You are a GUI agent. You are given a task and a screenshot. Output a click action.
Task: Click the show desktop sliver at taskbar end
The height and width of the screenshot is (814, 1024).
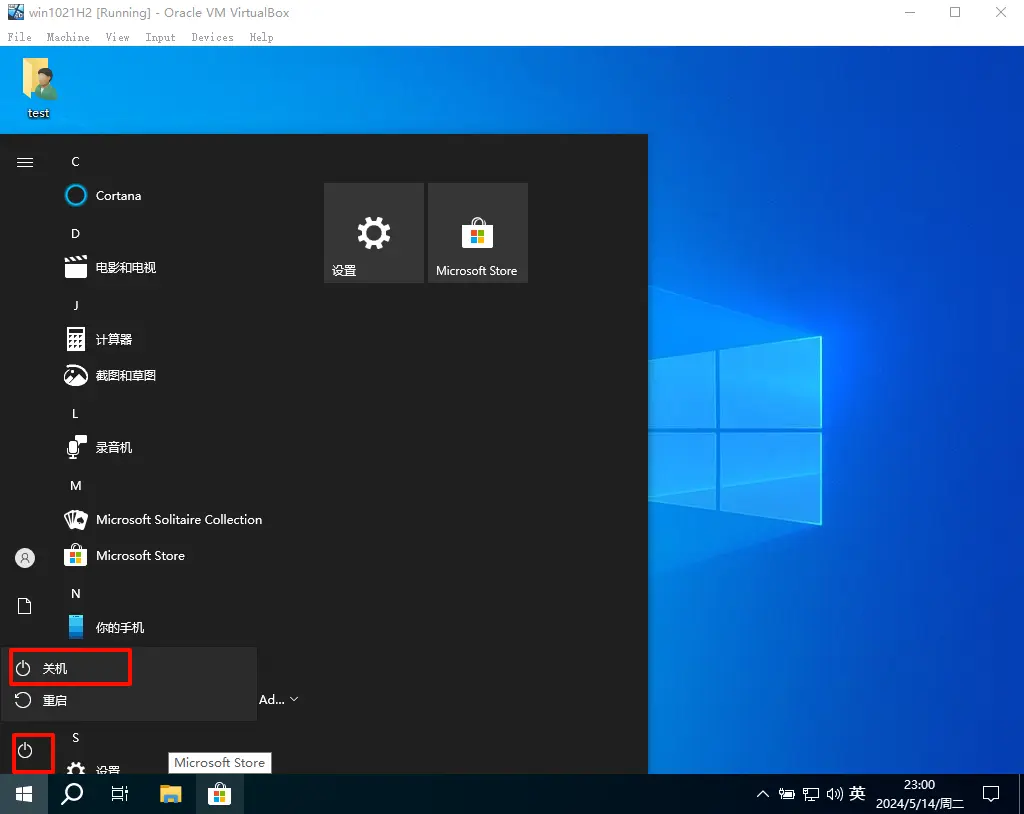pyautogui.click(x=1021, y=794)
